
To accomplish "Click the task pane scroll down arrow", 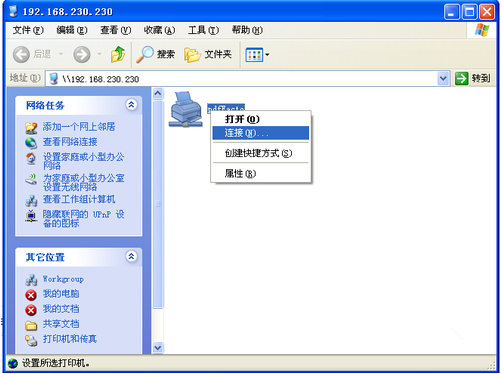I will tap(158, 348).
